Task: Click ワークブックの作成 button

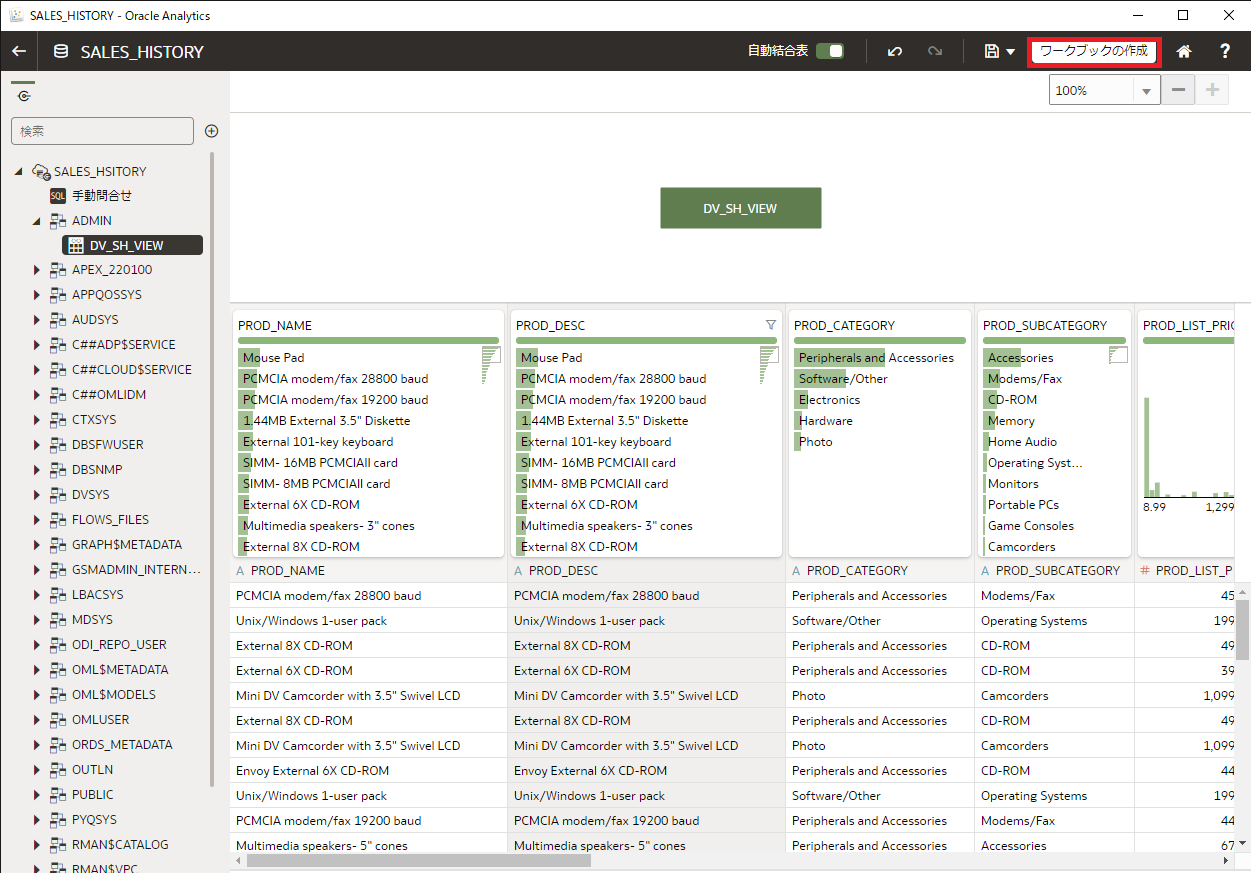Action: tap(1093, 51)
